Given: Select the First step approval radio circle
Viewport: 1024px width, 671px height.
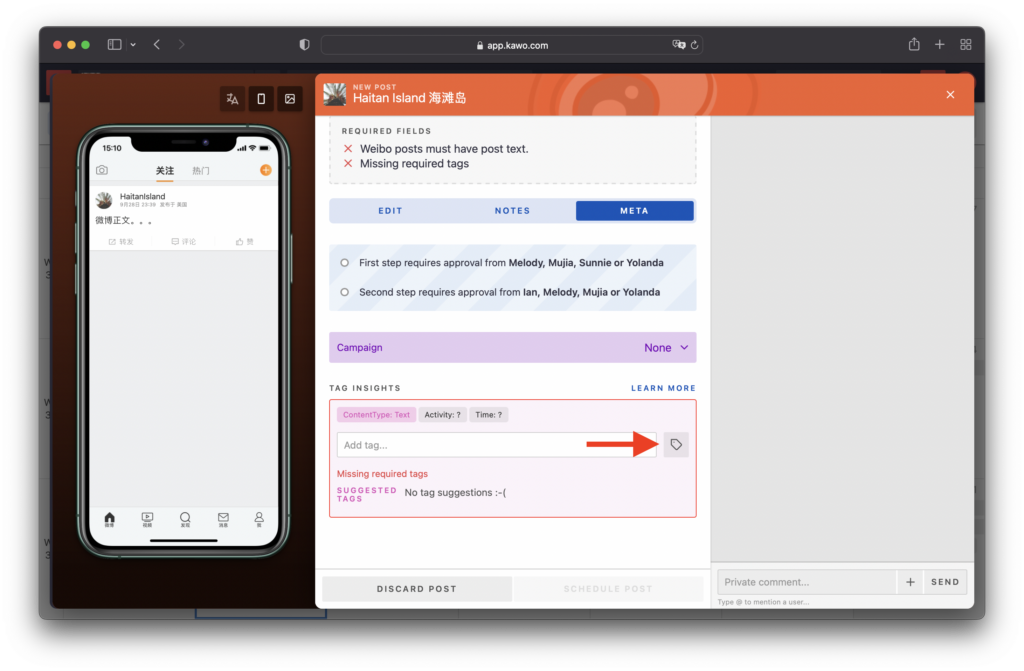Looking at the screenshot, I should point(345,263).
